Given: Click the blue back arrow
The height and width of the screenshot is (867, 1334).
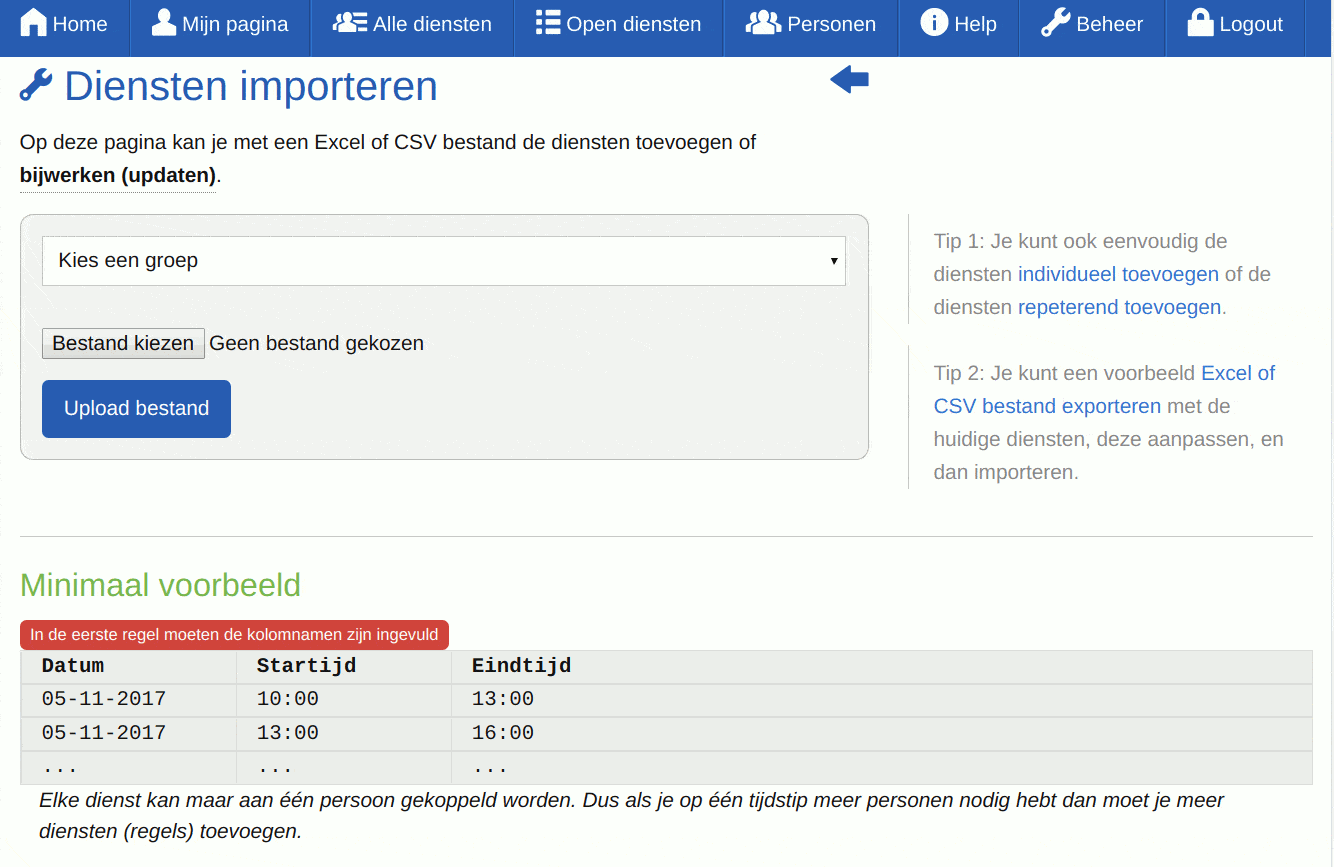Looking at the screenshot, I should click(x=848, y=79).
